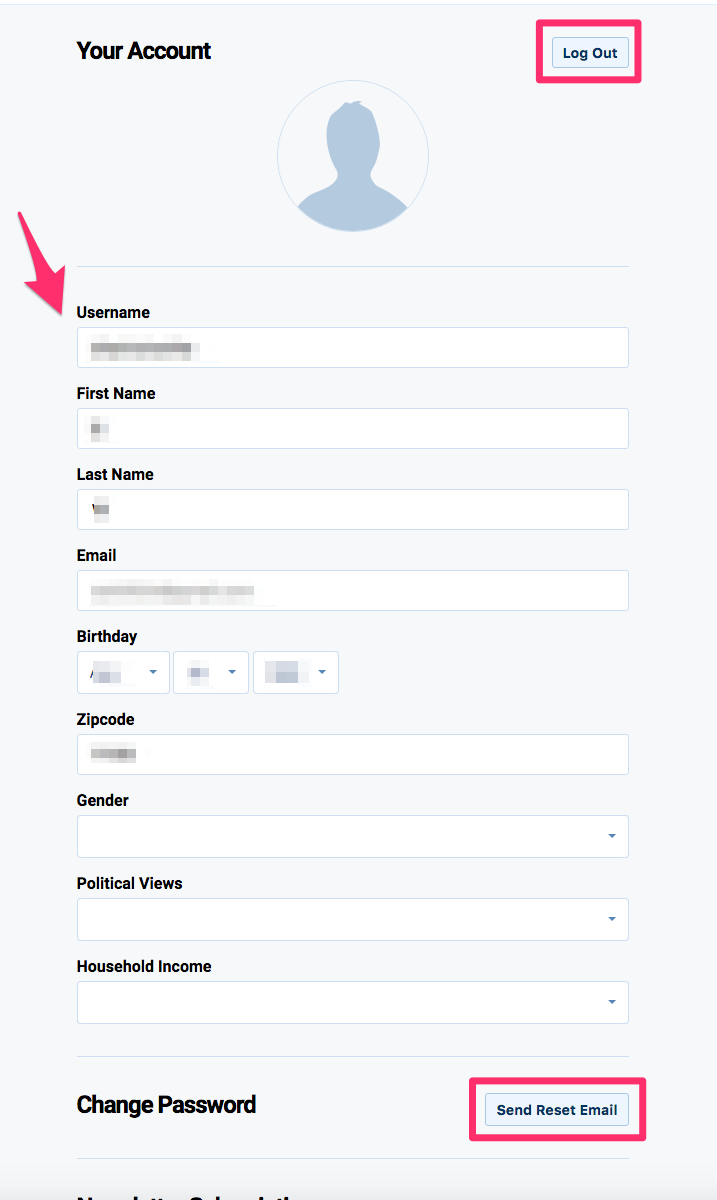Viewport: 717px width, 1200px height.
Task: Focus the Username text field
Action: coord(353,348)
